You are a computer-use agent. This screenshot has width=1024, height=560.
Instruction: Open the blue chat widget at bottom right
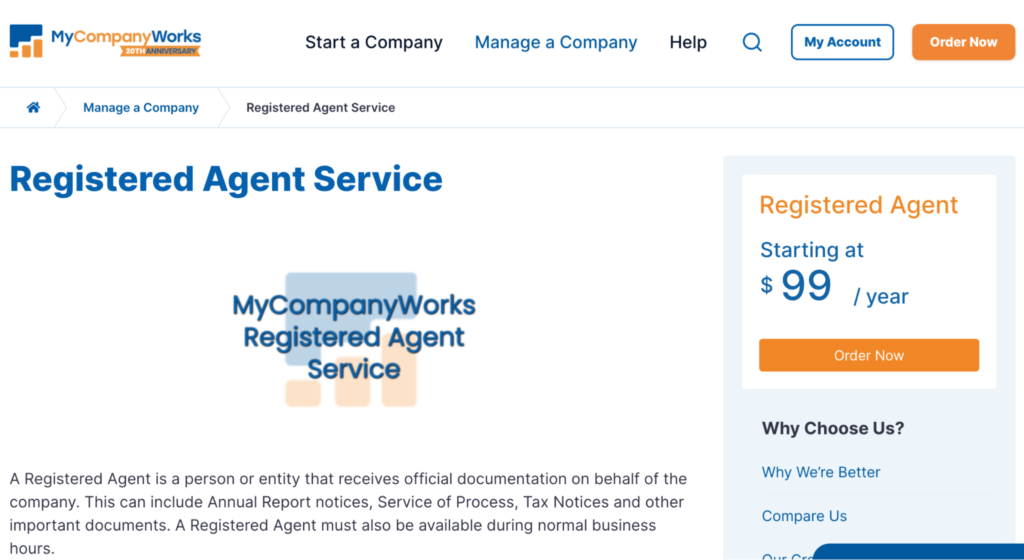pyautogui.click(x=920, y=552)
